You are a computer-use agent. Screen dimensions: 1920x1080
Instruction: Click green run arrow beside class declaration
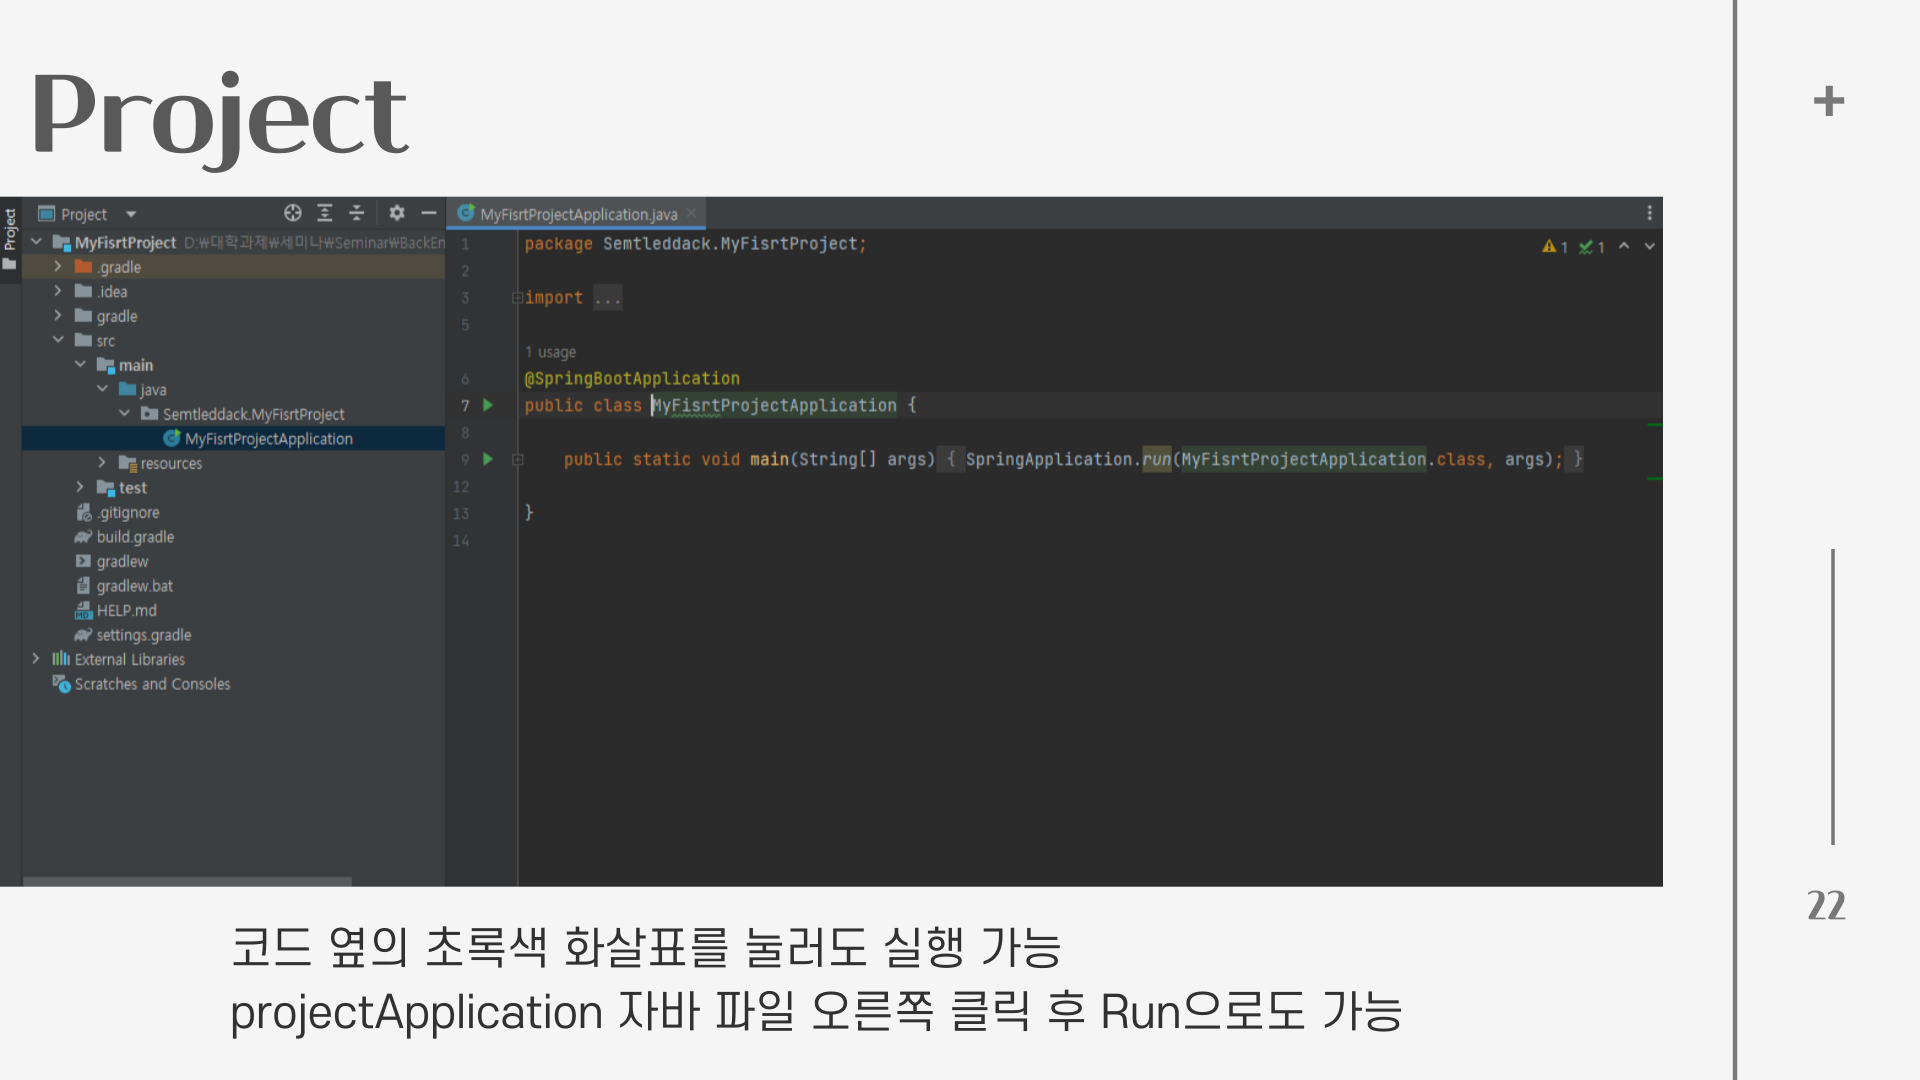point(488,405)
